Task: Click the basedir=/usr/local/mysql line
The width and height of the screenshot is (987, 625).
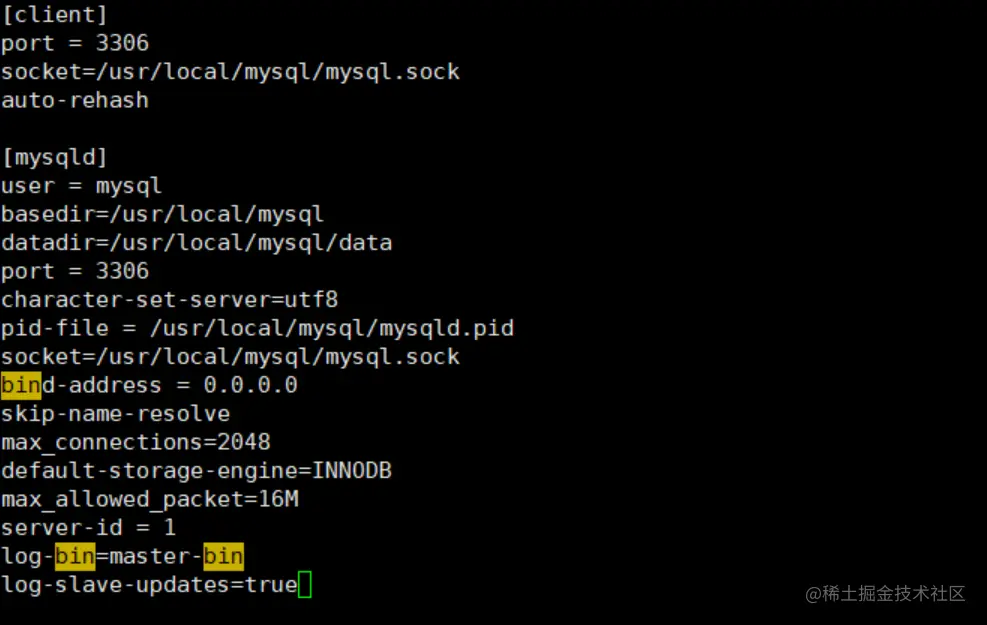Action: (x=162, y=214)
